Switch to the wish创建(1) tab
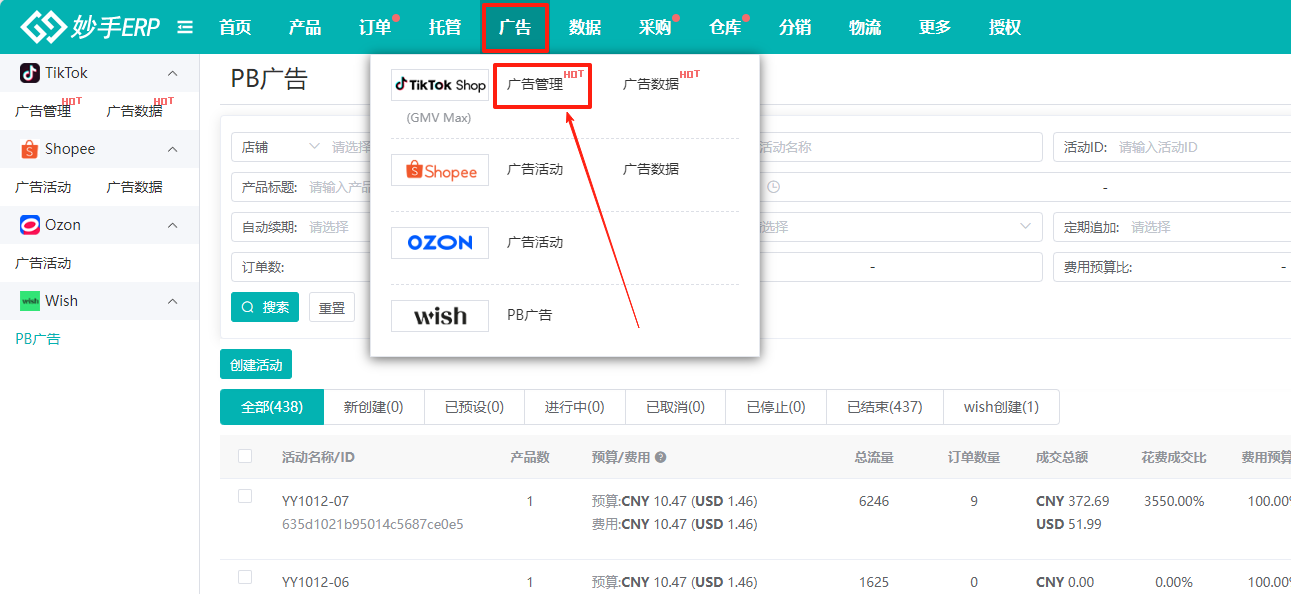 (x=1001, y=407)
